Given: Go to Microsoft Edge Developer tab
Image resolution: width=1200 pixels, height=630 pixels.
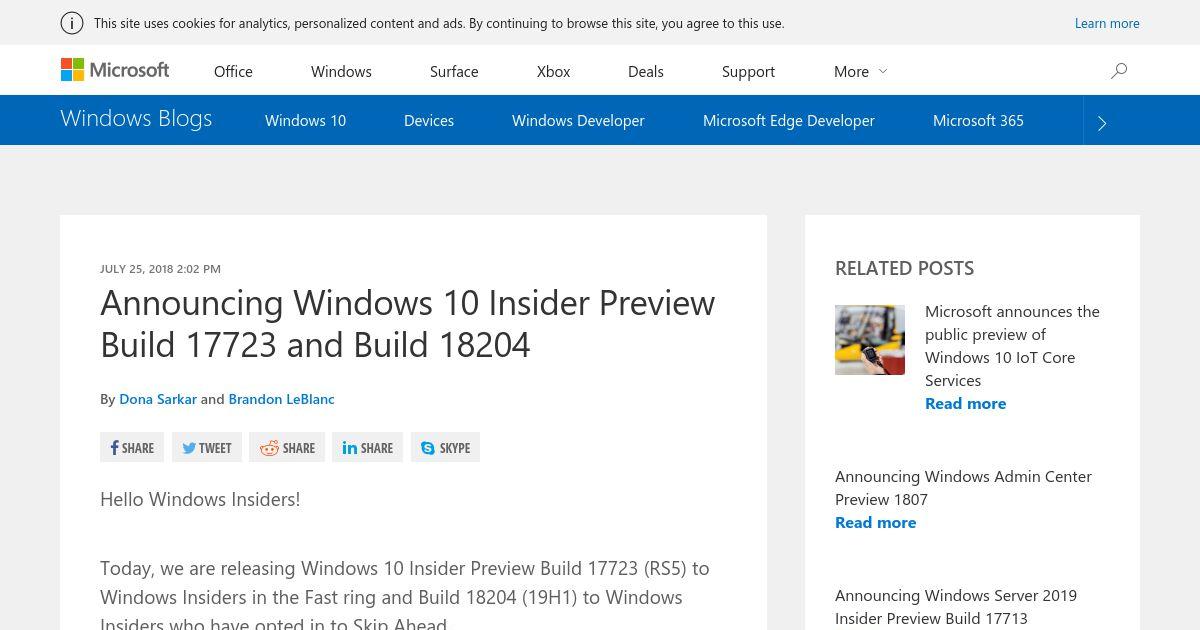Looking at the screenshot, I should [789, 120].
